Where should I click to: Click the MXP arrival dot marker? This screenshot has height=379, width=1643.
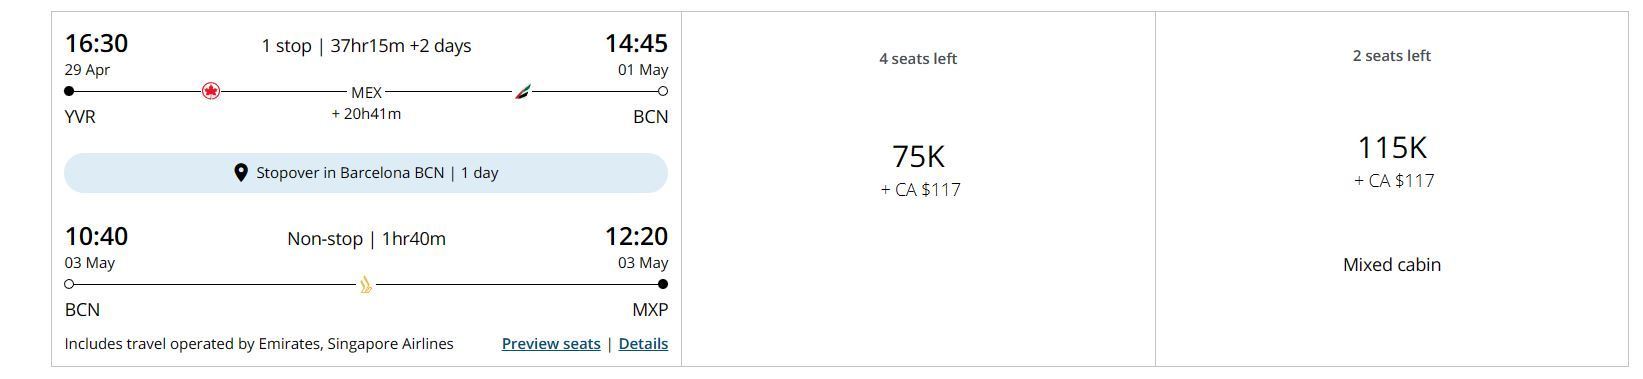[663, 284]
